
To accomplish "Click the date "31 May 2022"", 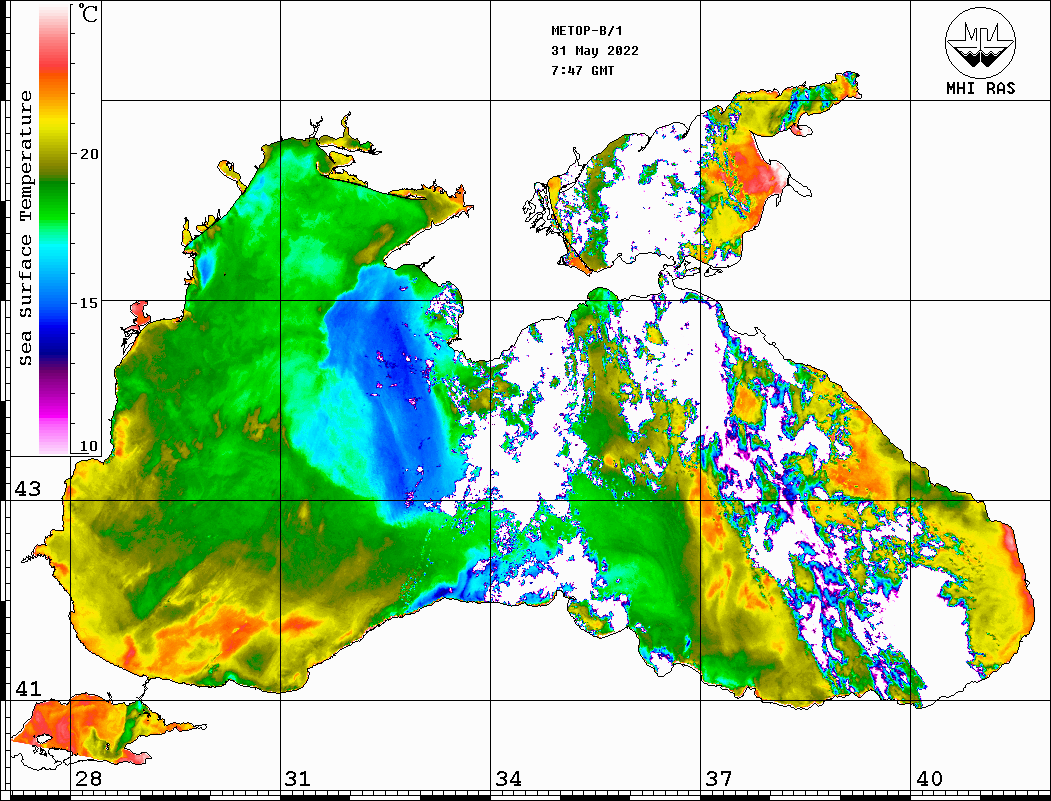I will click(595, 51).
